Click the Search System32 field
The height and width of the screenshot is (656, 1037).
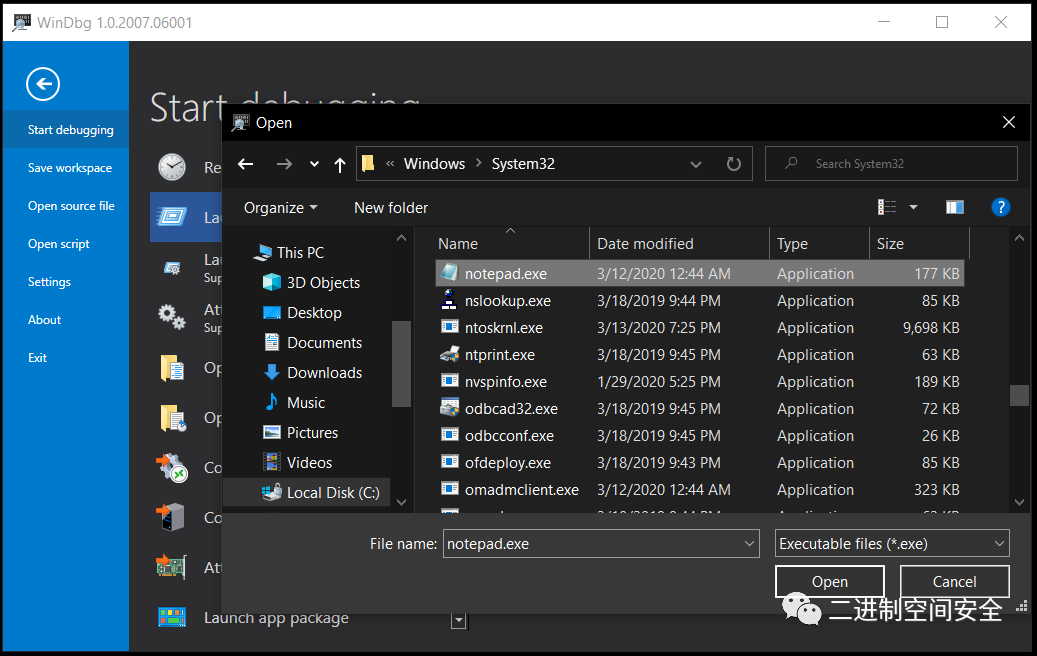(x=891, y=163)
